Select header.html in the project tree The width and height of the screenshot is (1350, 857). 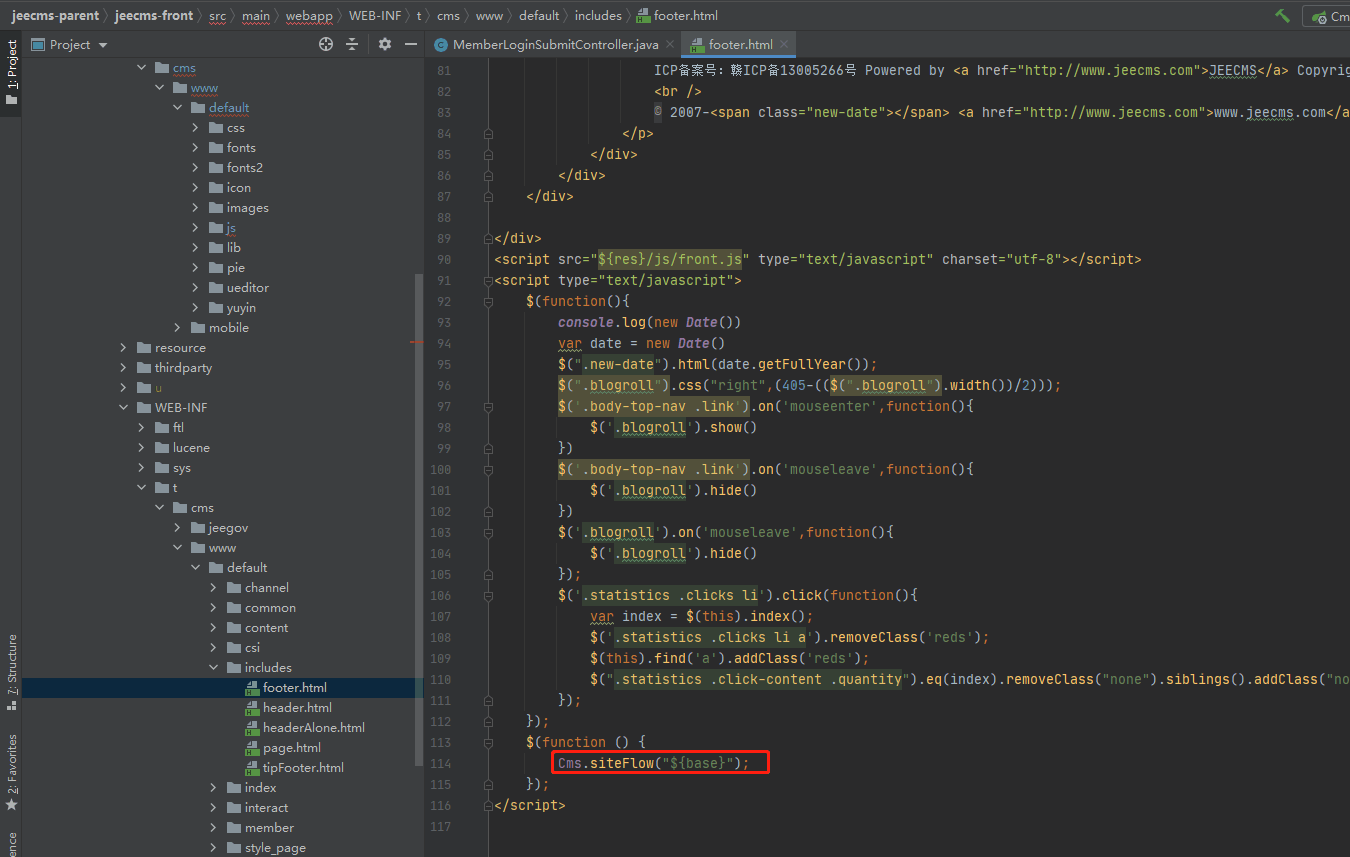click(297, 708)
